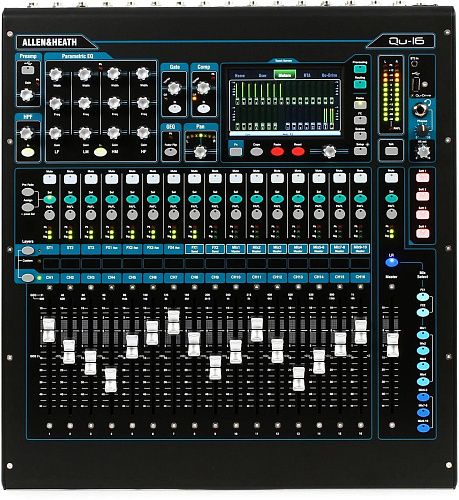Screen dimensions: 459x500
Task: Select the lower CH1-16 layer key
Action: click(28, 278)
